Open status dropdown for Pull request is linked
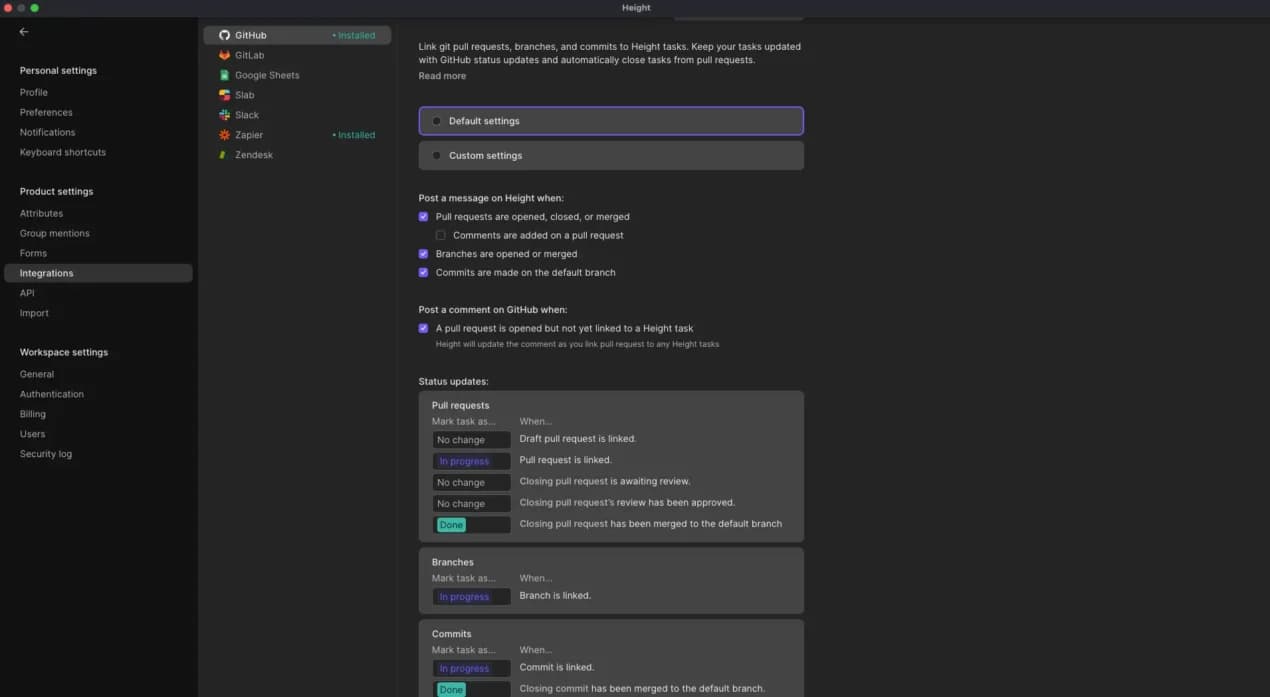Screen dimensions: 1270x697 click(x=471, y=461)
